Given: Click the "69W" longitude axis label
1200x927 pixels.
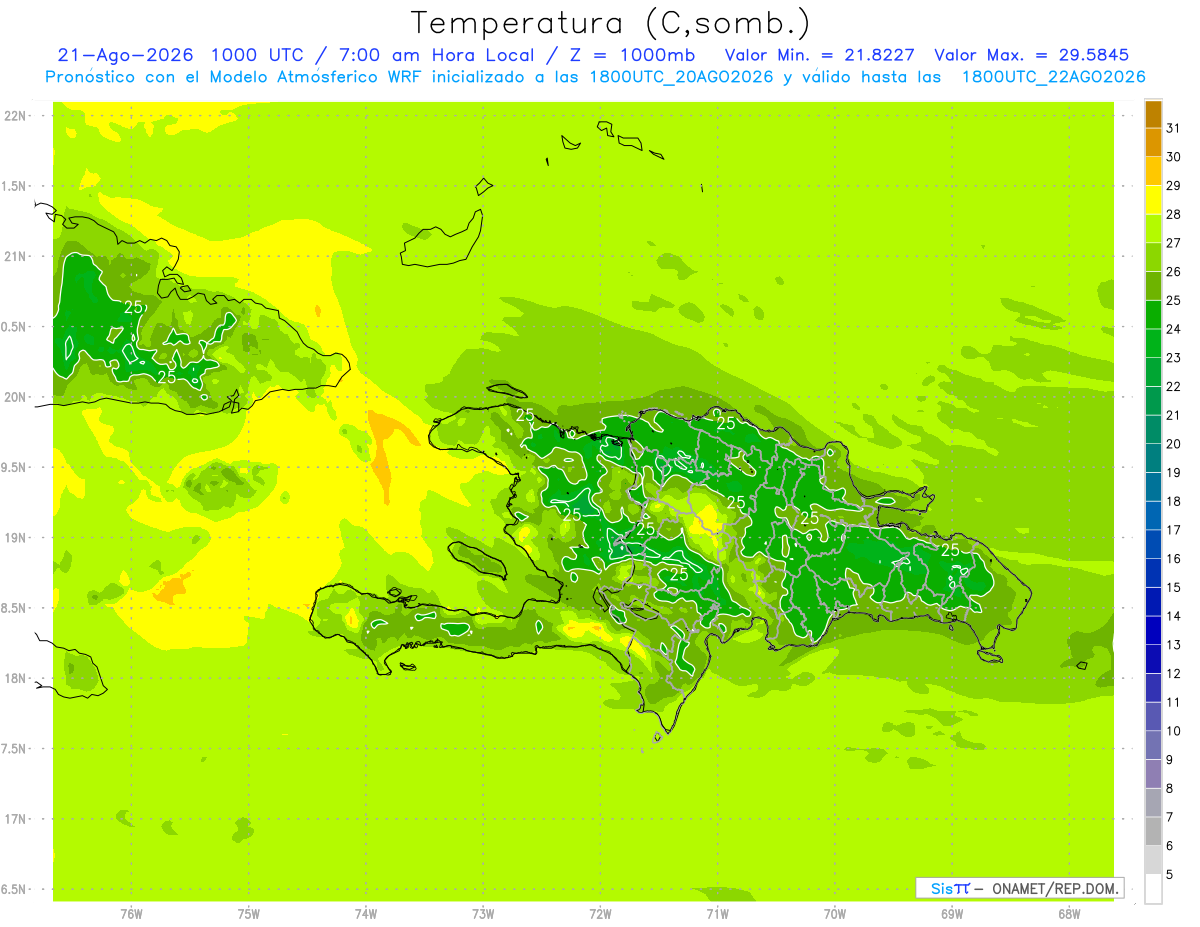Looking at the screenshot, I should [x=952, y=914].
